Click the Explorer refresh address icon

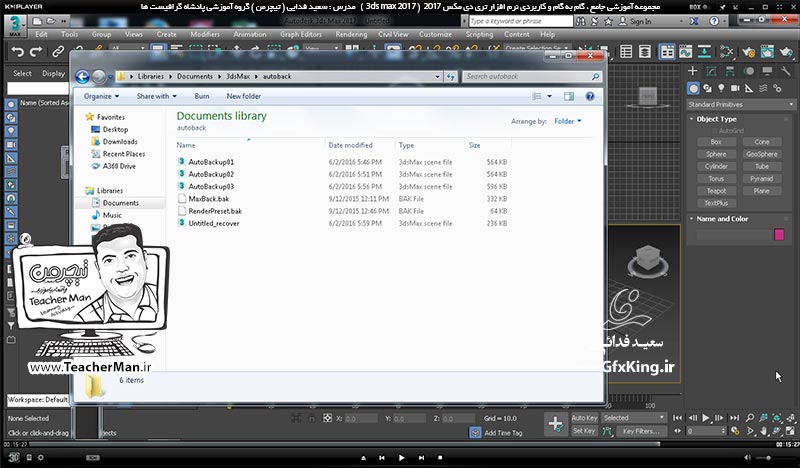click(x=451, y=77)
